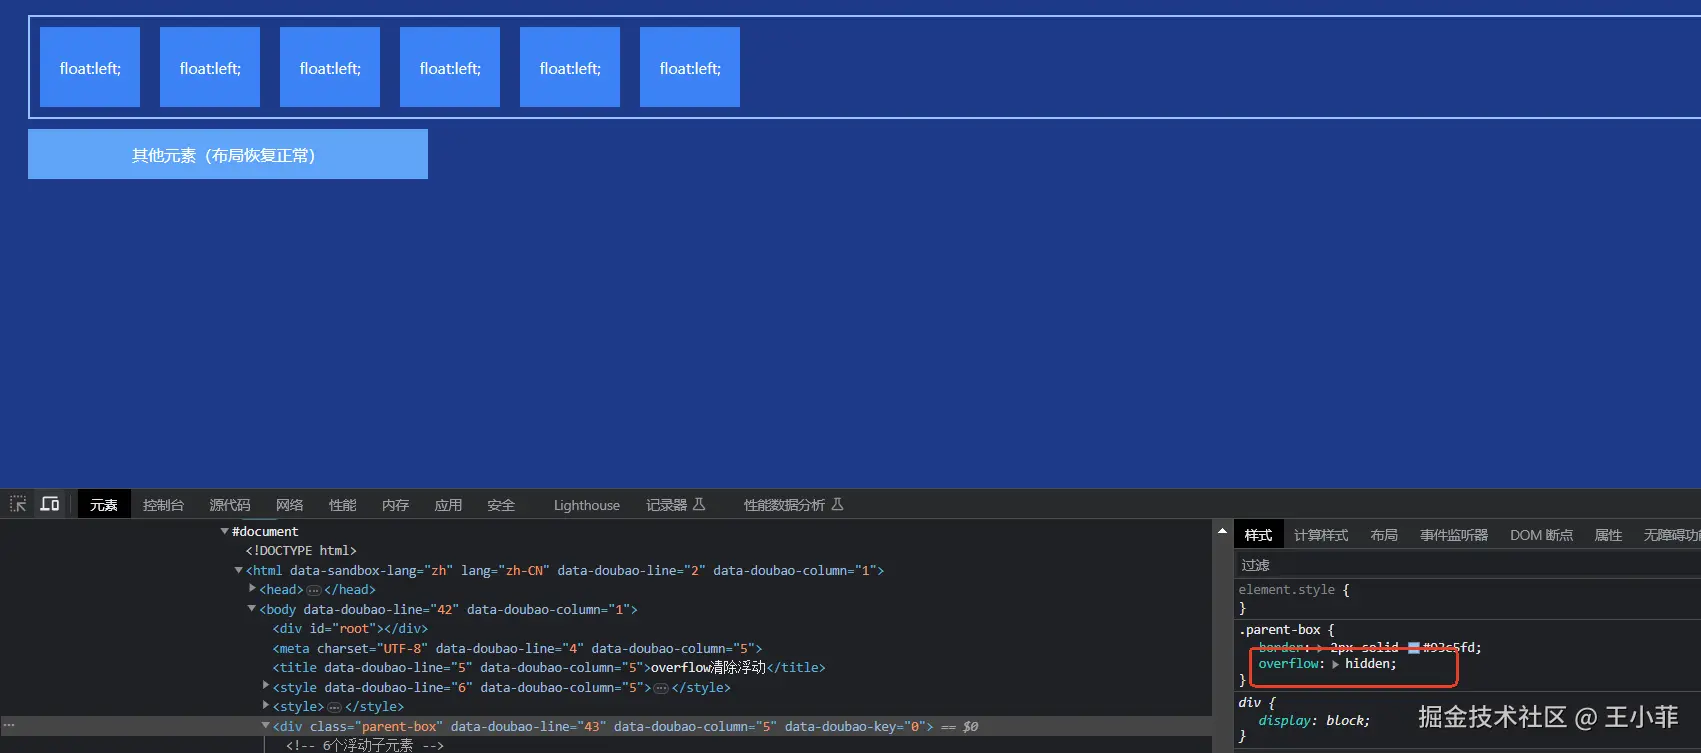1701x753 pixels.
Task: Click the body tag row text
Action: click(x=448, y=610)
